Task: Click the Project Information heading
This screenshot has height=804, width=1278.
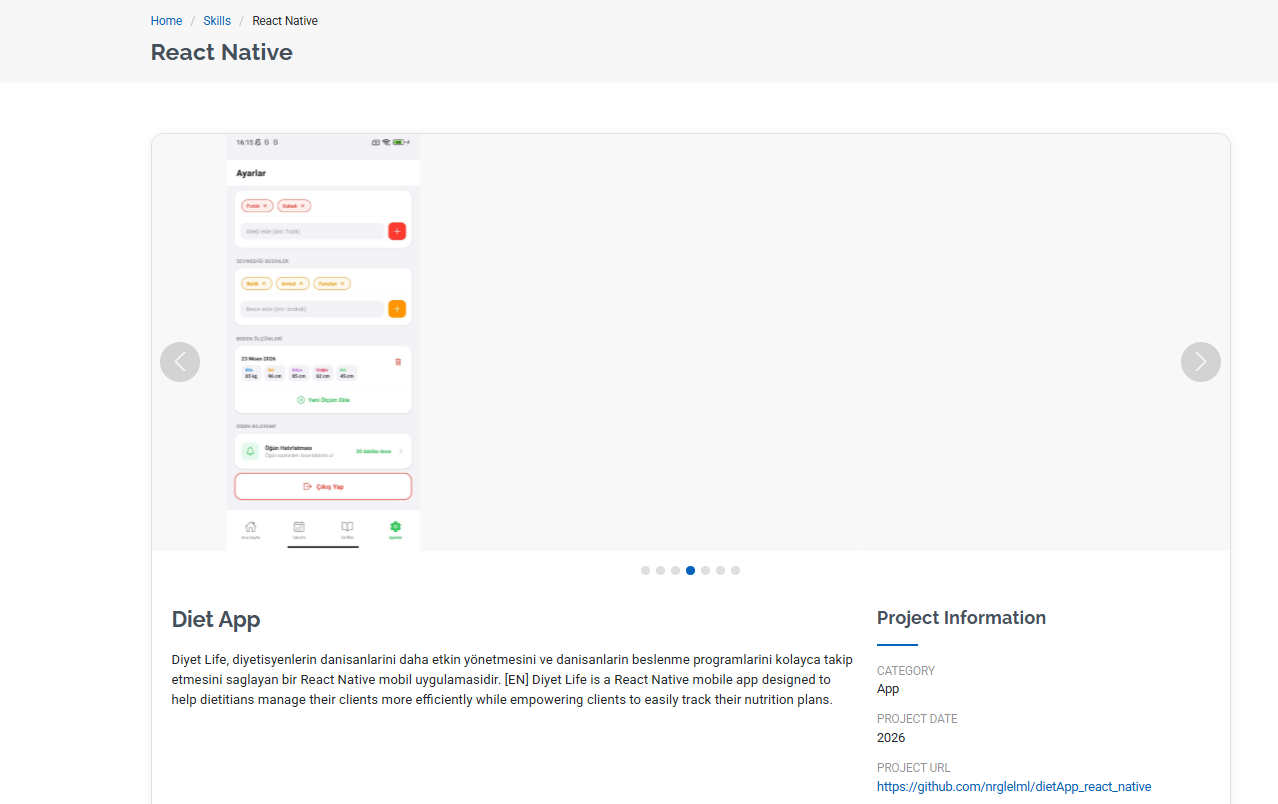Action: [961, 618]
